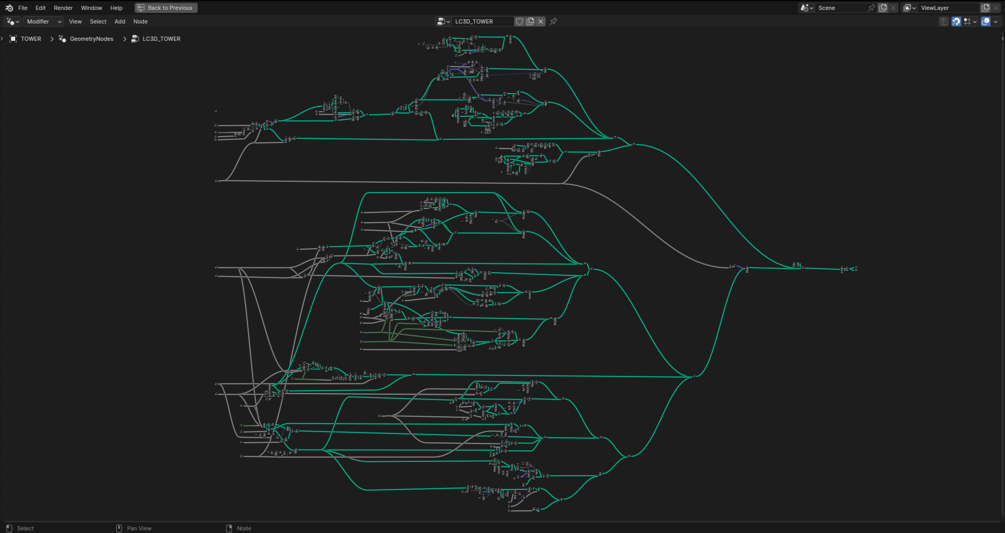
Task: Open the node editor Select menu
Action: [98, 21]
